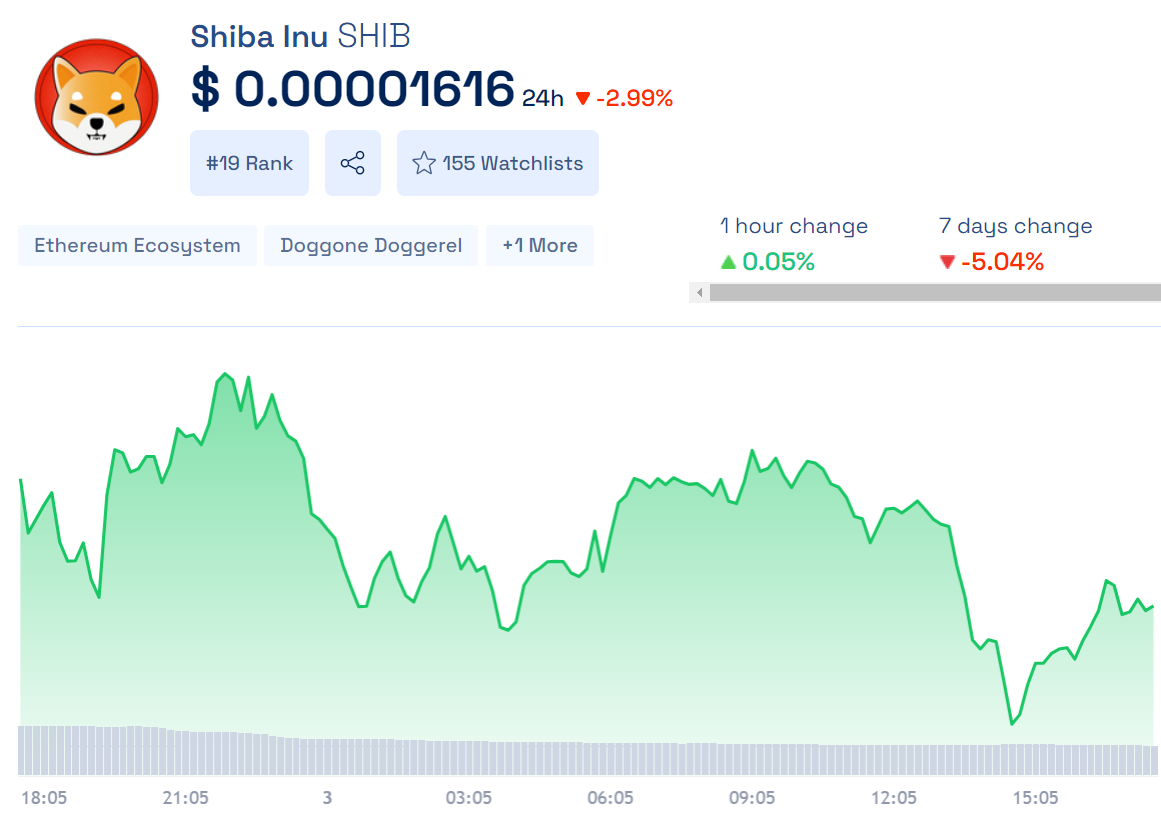
Task: Click the Shiba Inu SHIB title
Action: [301, 36]
